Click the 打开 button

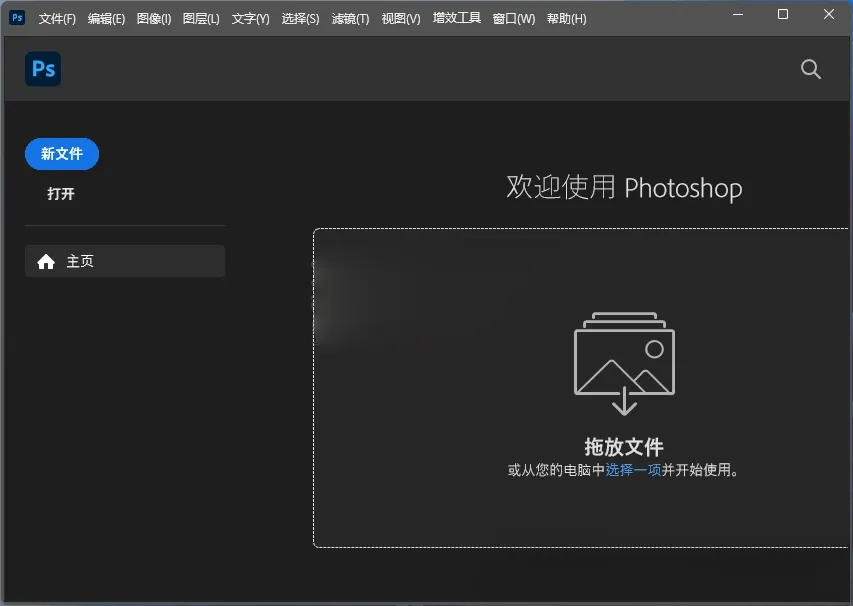coord(60,194)
